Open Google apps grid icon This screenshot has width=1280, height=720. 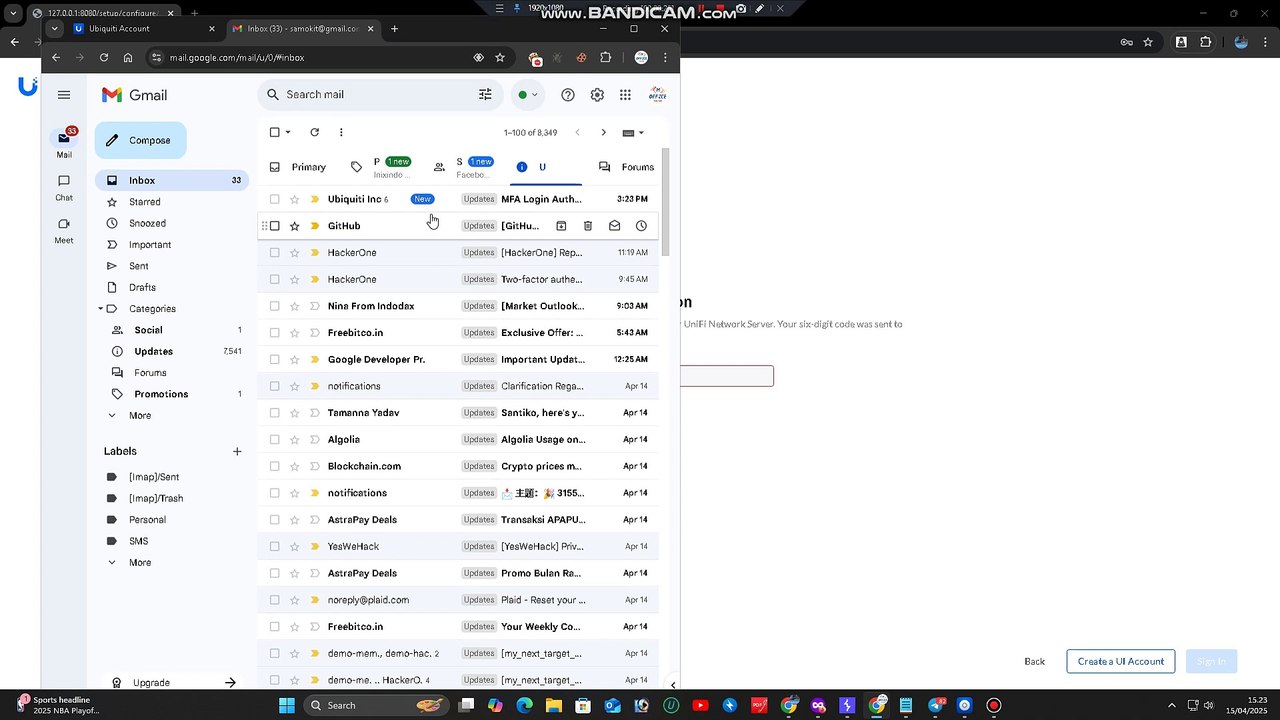[x=625, y=95]
